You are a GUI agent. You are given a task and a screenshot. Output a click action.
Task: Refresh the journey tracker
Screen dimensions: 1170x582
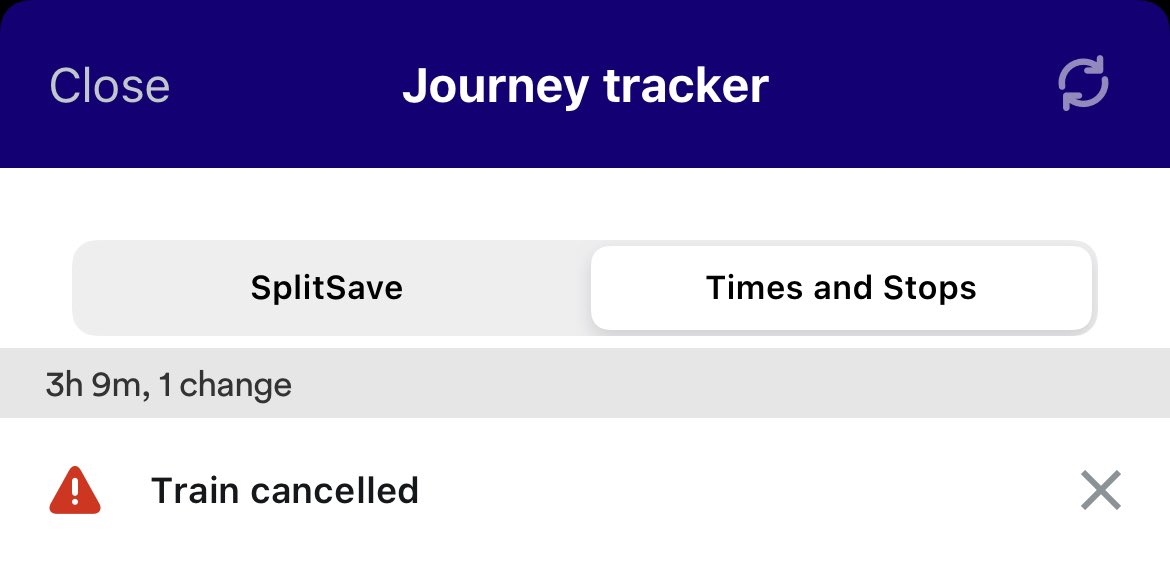click(1084, 85)
